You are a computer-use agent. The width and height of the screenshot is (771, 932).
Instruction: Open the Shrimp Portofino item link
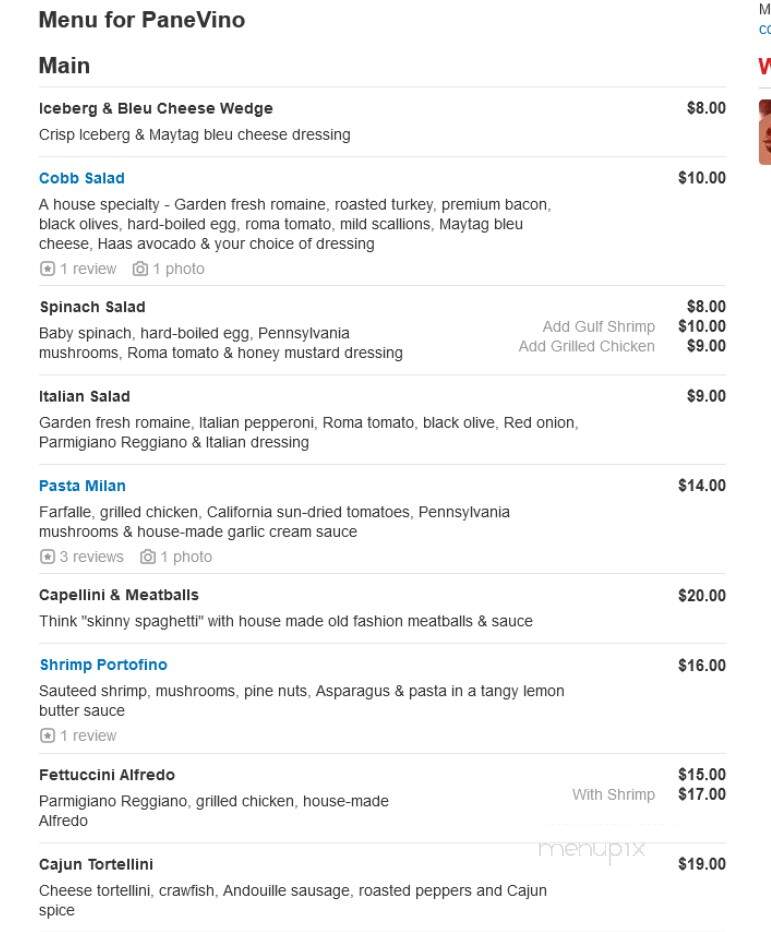[103, 665]
